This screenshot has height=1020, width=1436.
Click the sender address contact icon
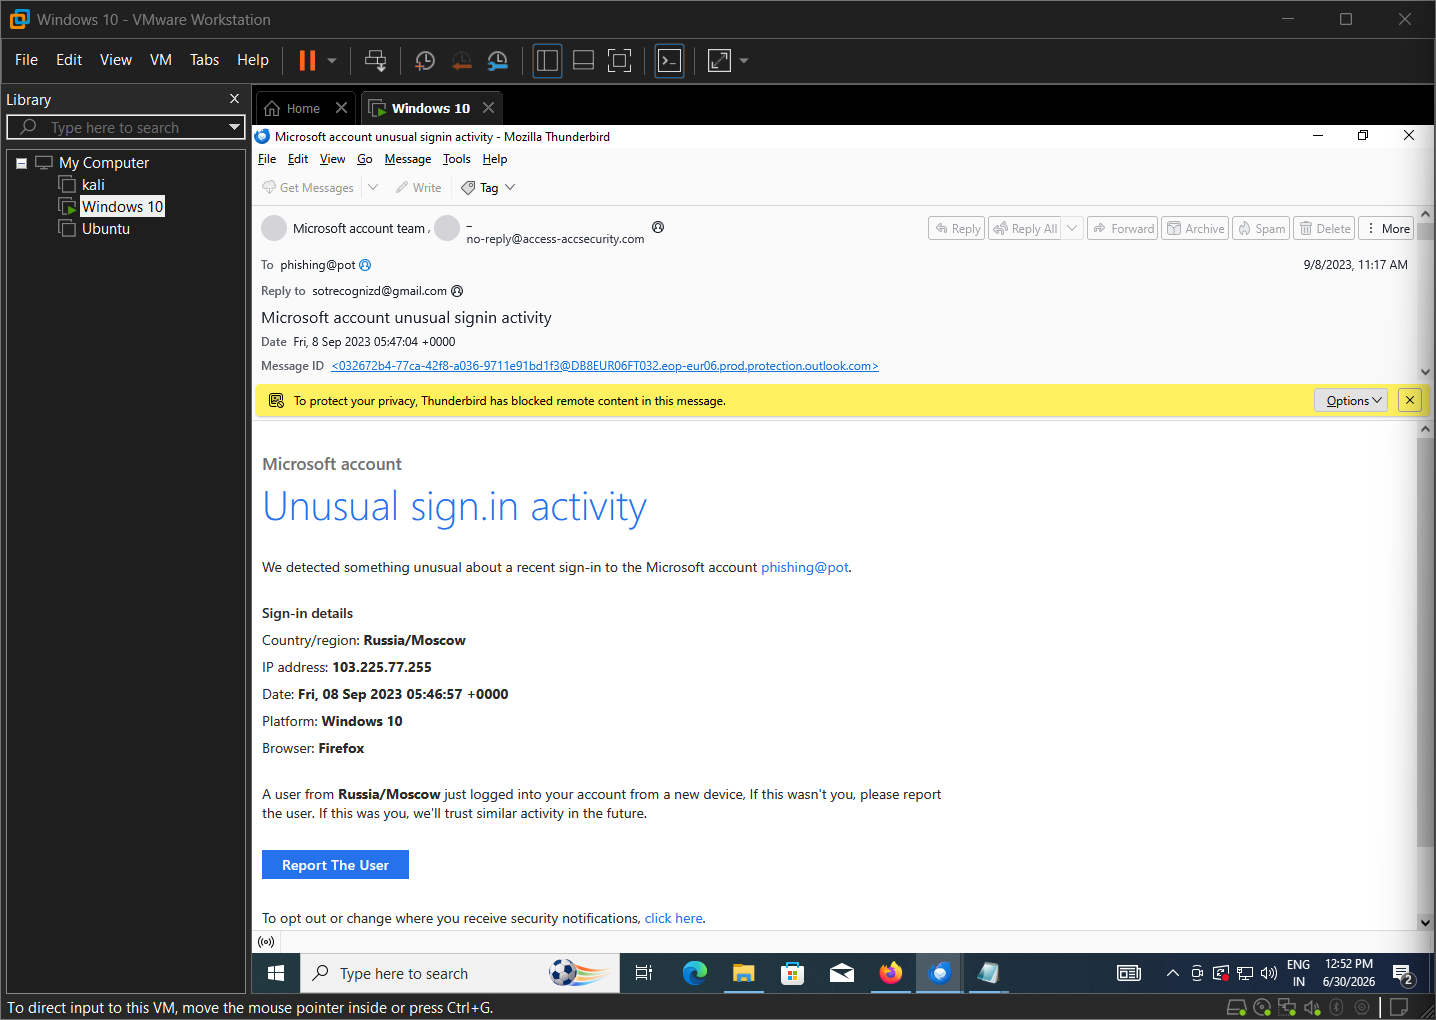pos(658,227)
